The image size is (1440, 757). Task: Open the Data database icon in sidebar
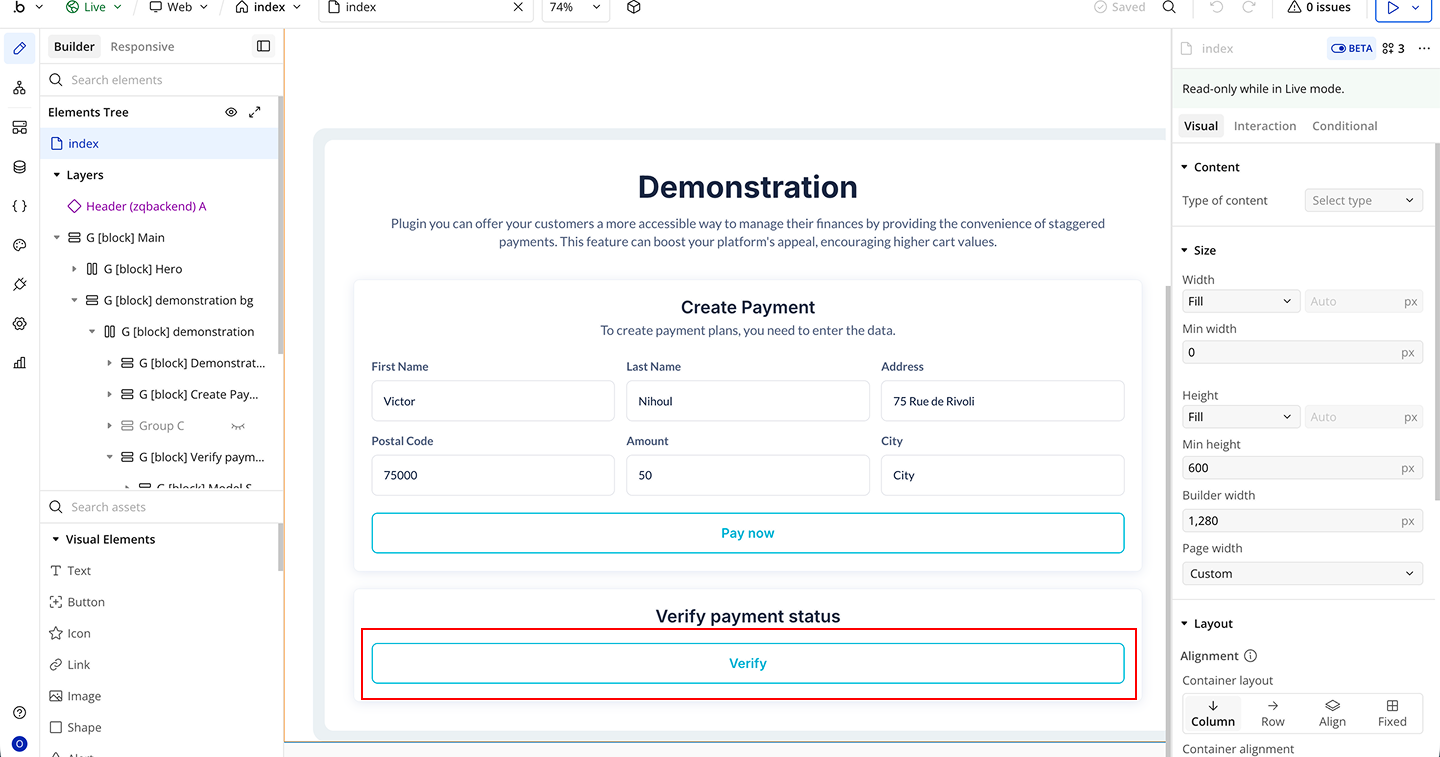(19, 167)
